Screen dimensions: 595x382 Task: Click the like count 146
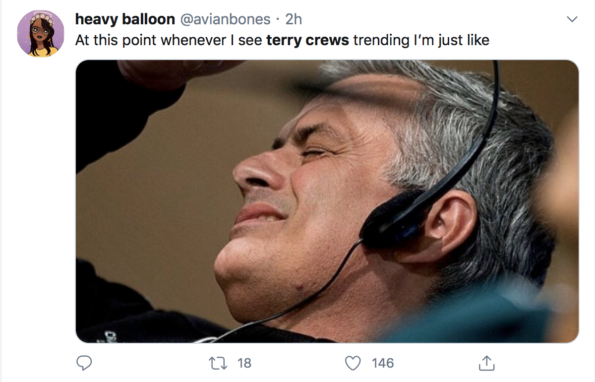pyautogui.click(x=382, y=363)
